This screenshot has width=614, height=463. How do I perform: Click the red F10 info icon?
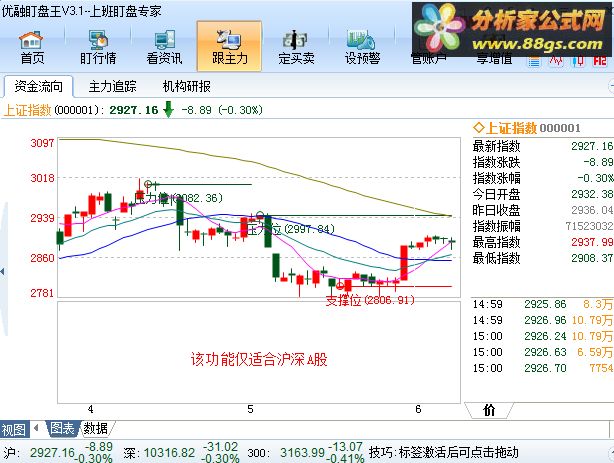click(600, 61)
